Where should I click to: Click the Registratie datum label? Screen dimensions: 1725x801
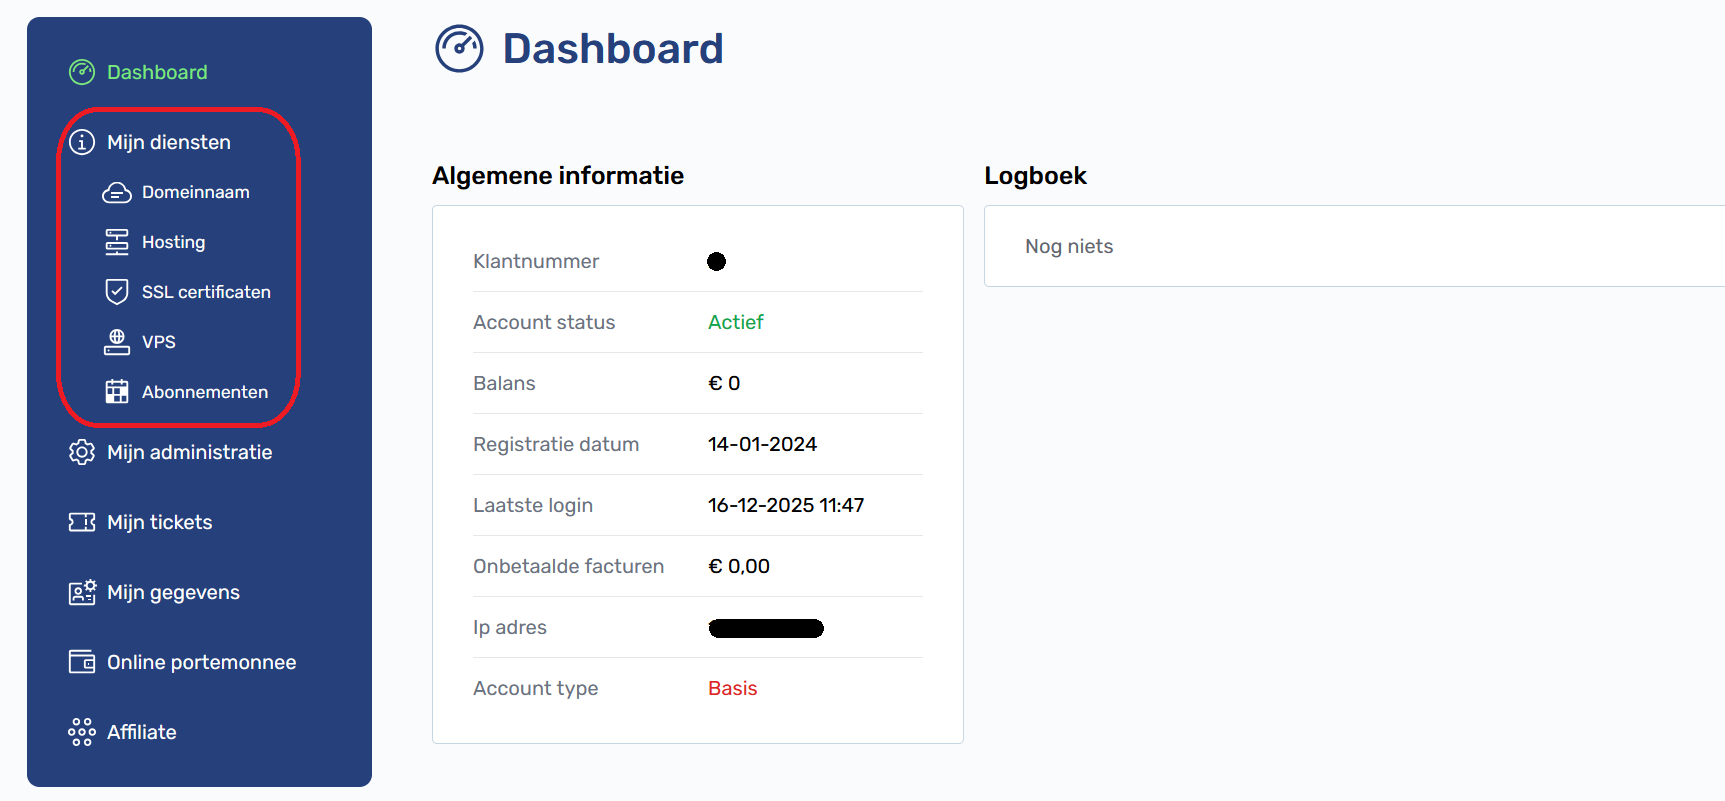556,444
